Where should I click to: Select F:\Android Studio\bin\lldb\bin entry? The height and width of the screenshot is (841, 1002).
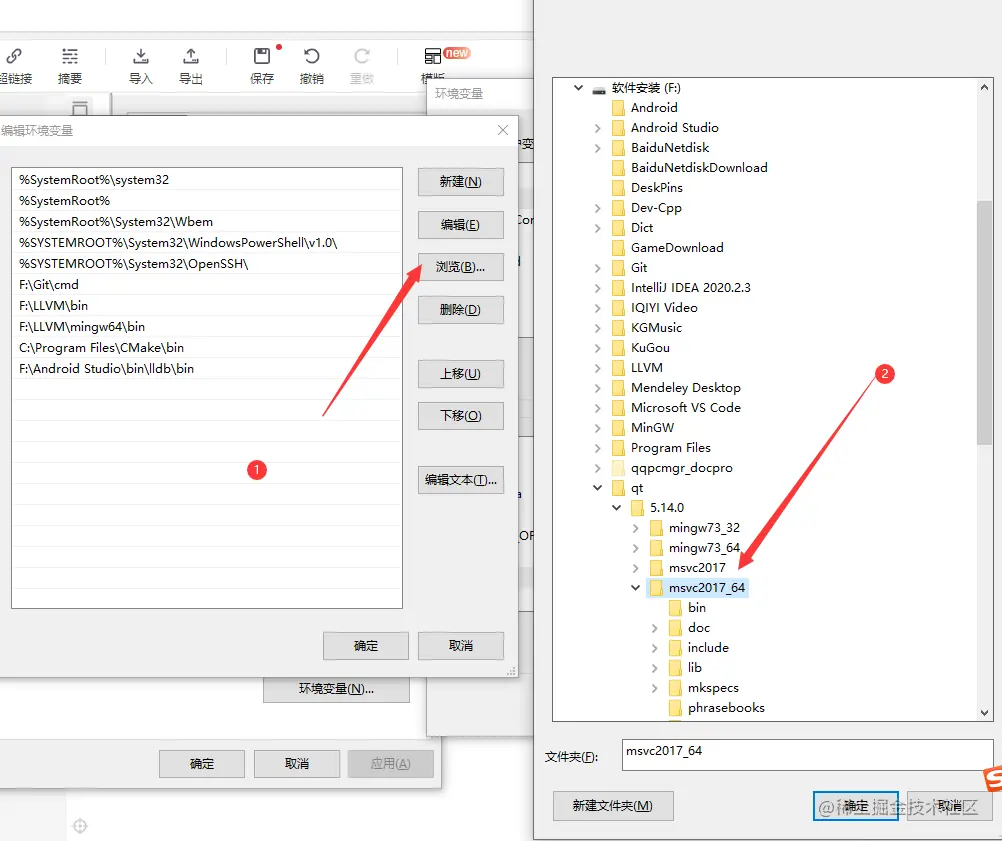point(207,369)
